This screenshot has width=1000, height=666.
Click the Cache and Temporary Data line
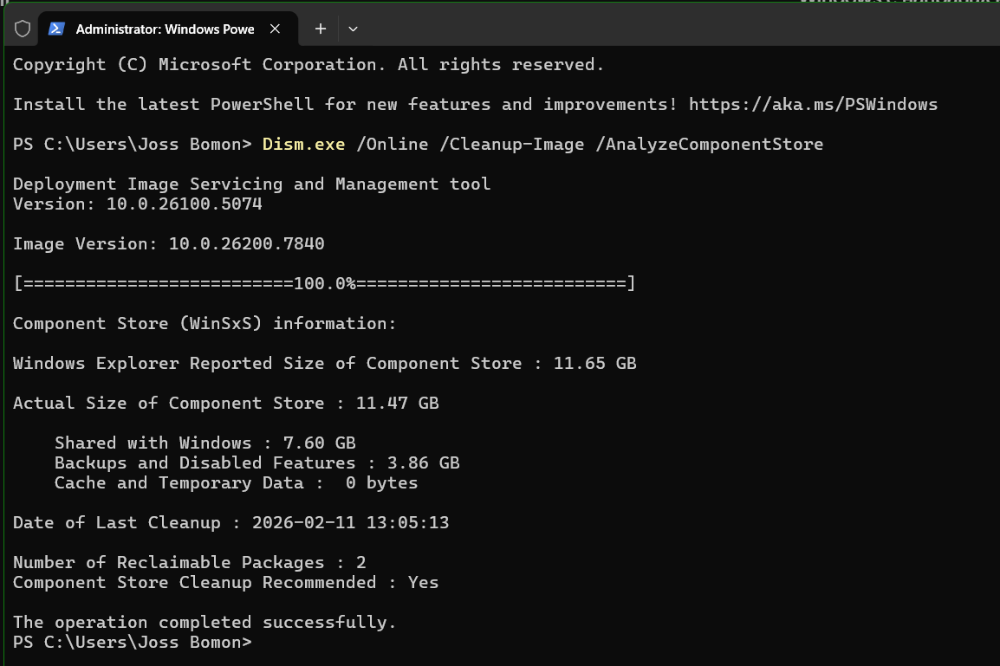coord(236,483)
